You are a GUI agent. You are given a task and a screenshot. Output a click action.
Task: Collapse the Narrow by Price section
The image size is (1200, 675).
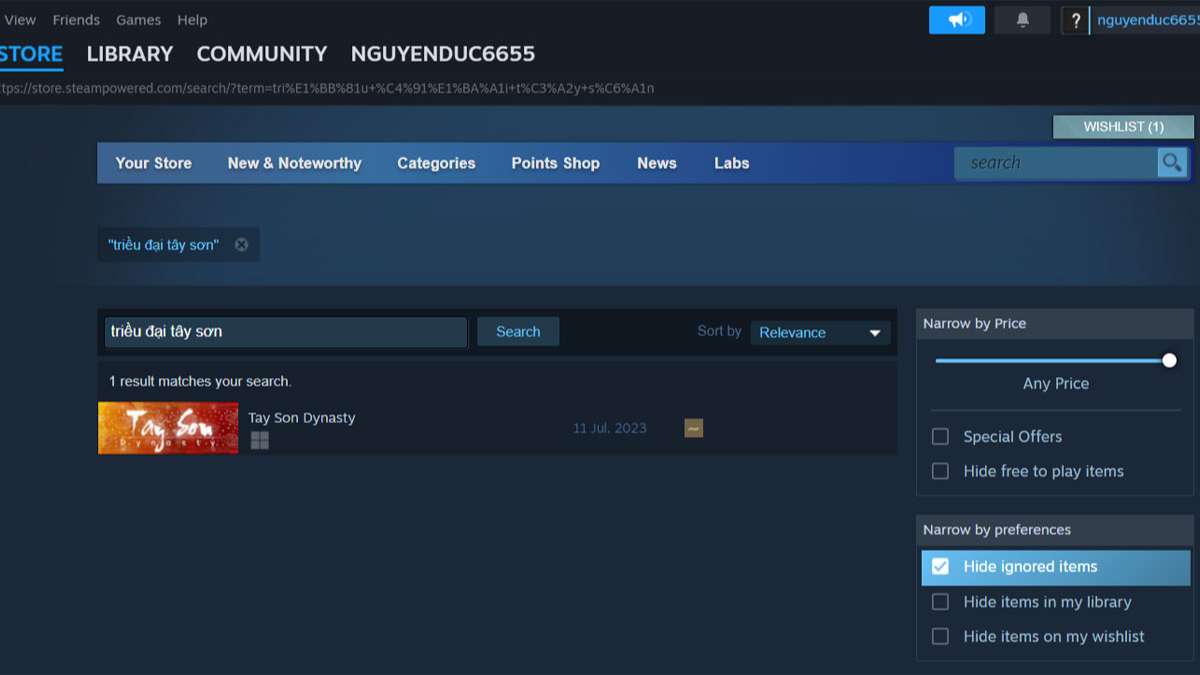click(x=1055, y=323)
